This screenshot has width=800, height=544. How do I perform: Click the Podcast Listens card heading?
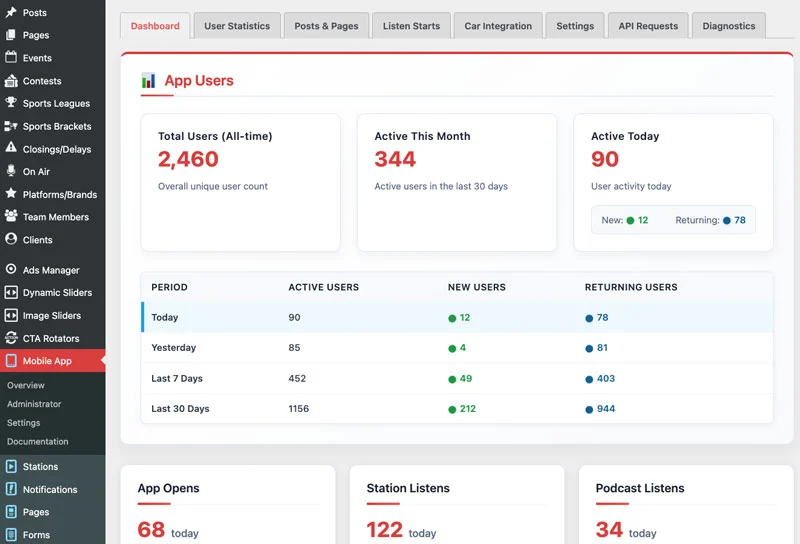(640, 488)
